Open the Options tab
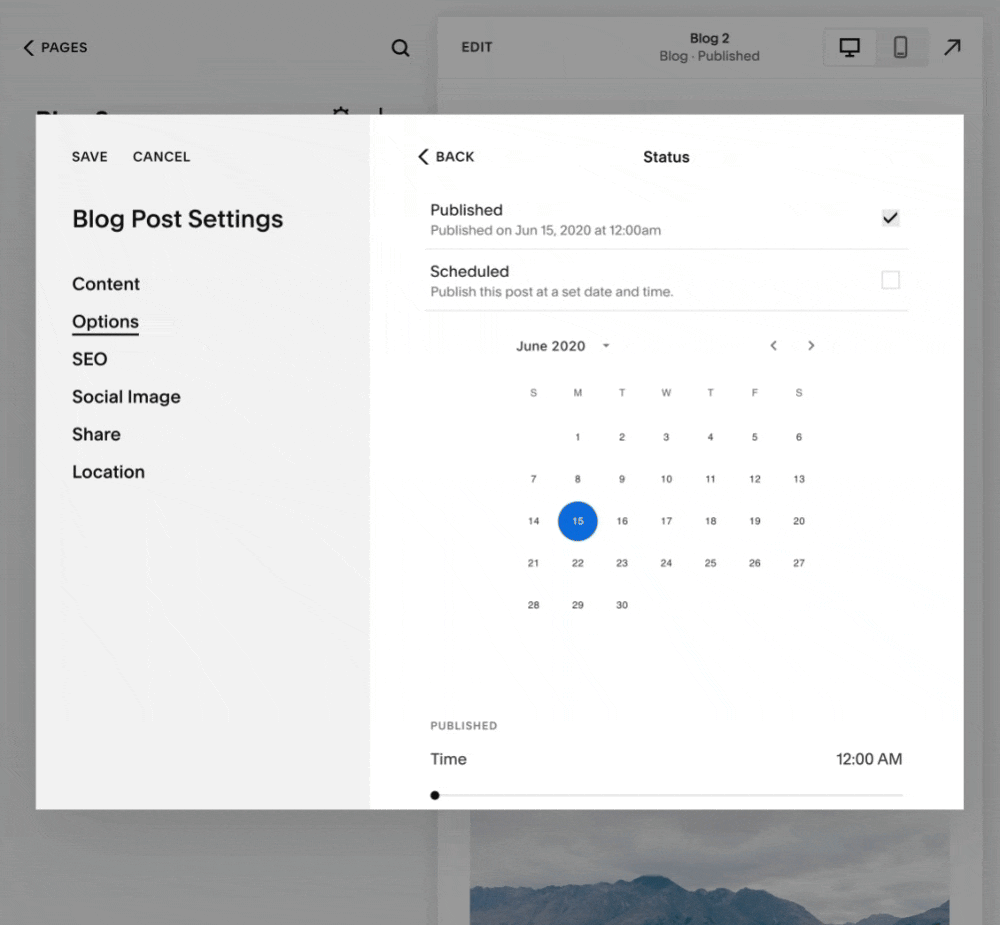Screen dimensions: 1000x925 click(x=105, y=322)
